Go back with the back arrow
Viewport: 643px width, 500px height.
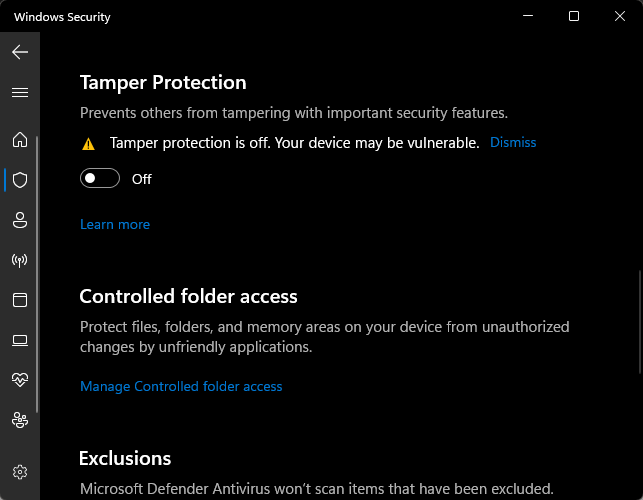click(x=20, y=52)
